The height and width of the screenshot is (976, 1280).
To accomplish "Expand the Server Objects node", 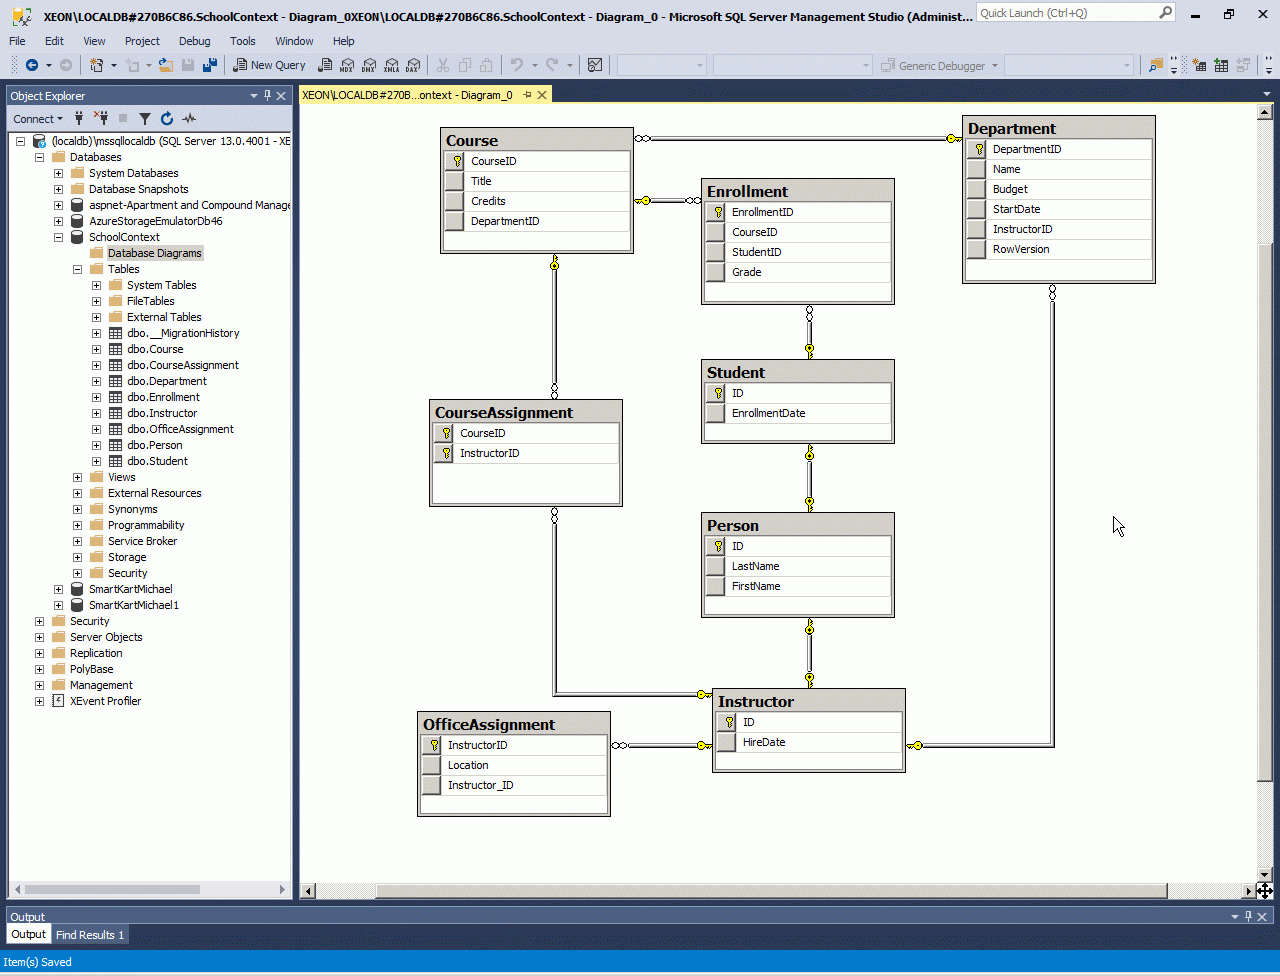I will click(40, 637).
